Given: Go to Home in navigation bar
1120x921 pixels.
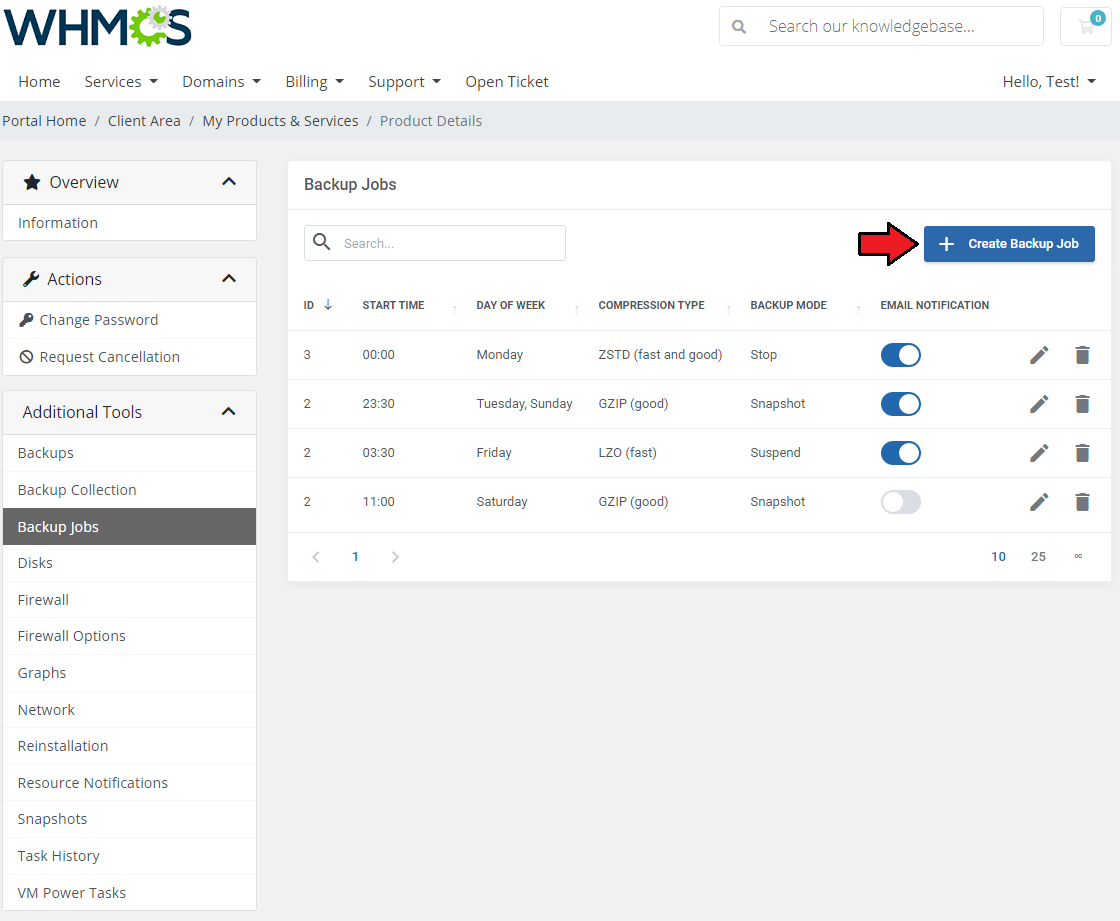Looking at the screenshot, I should [x=39, y=81].
